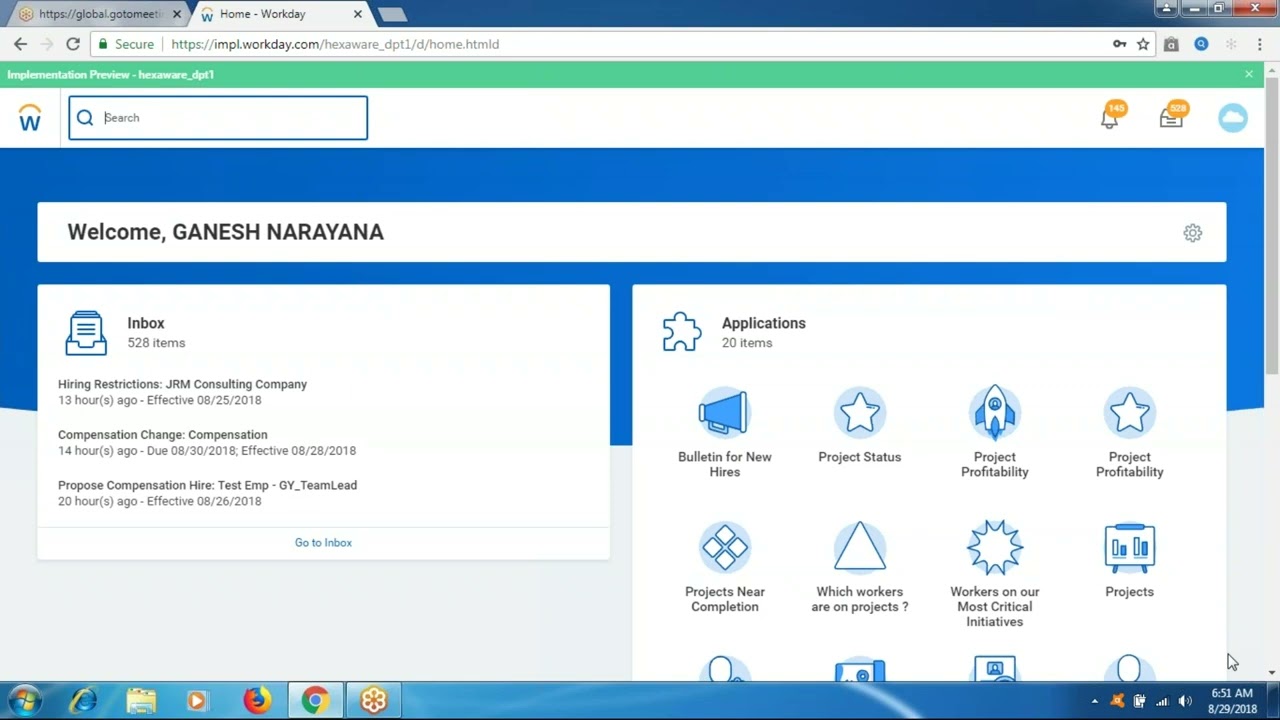Click the volume speaker tray icon

[x=1185, y=701]
